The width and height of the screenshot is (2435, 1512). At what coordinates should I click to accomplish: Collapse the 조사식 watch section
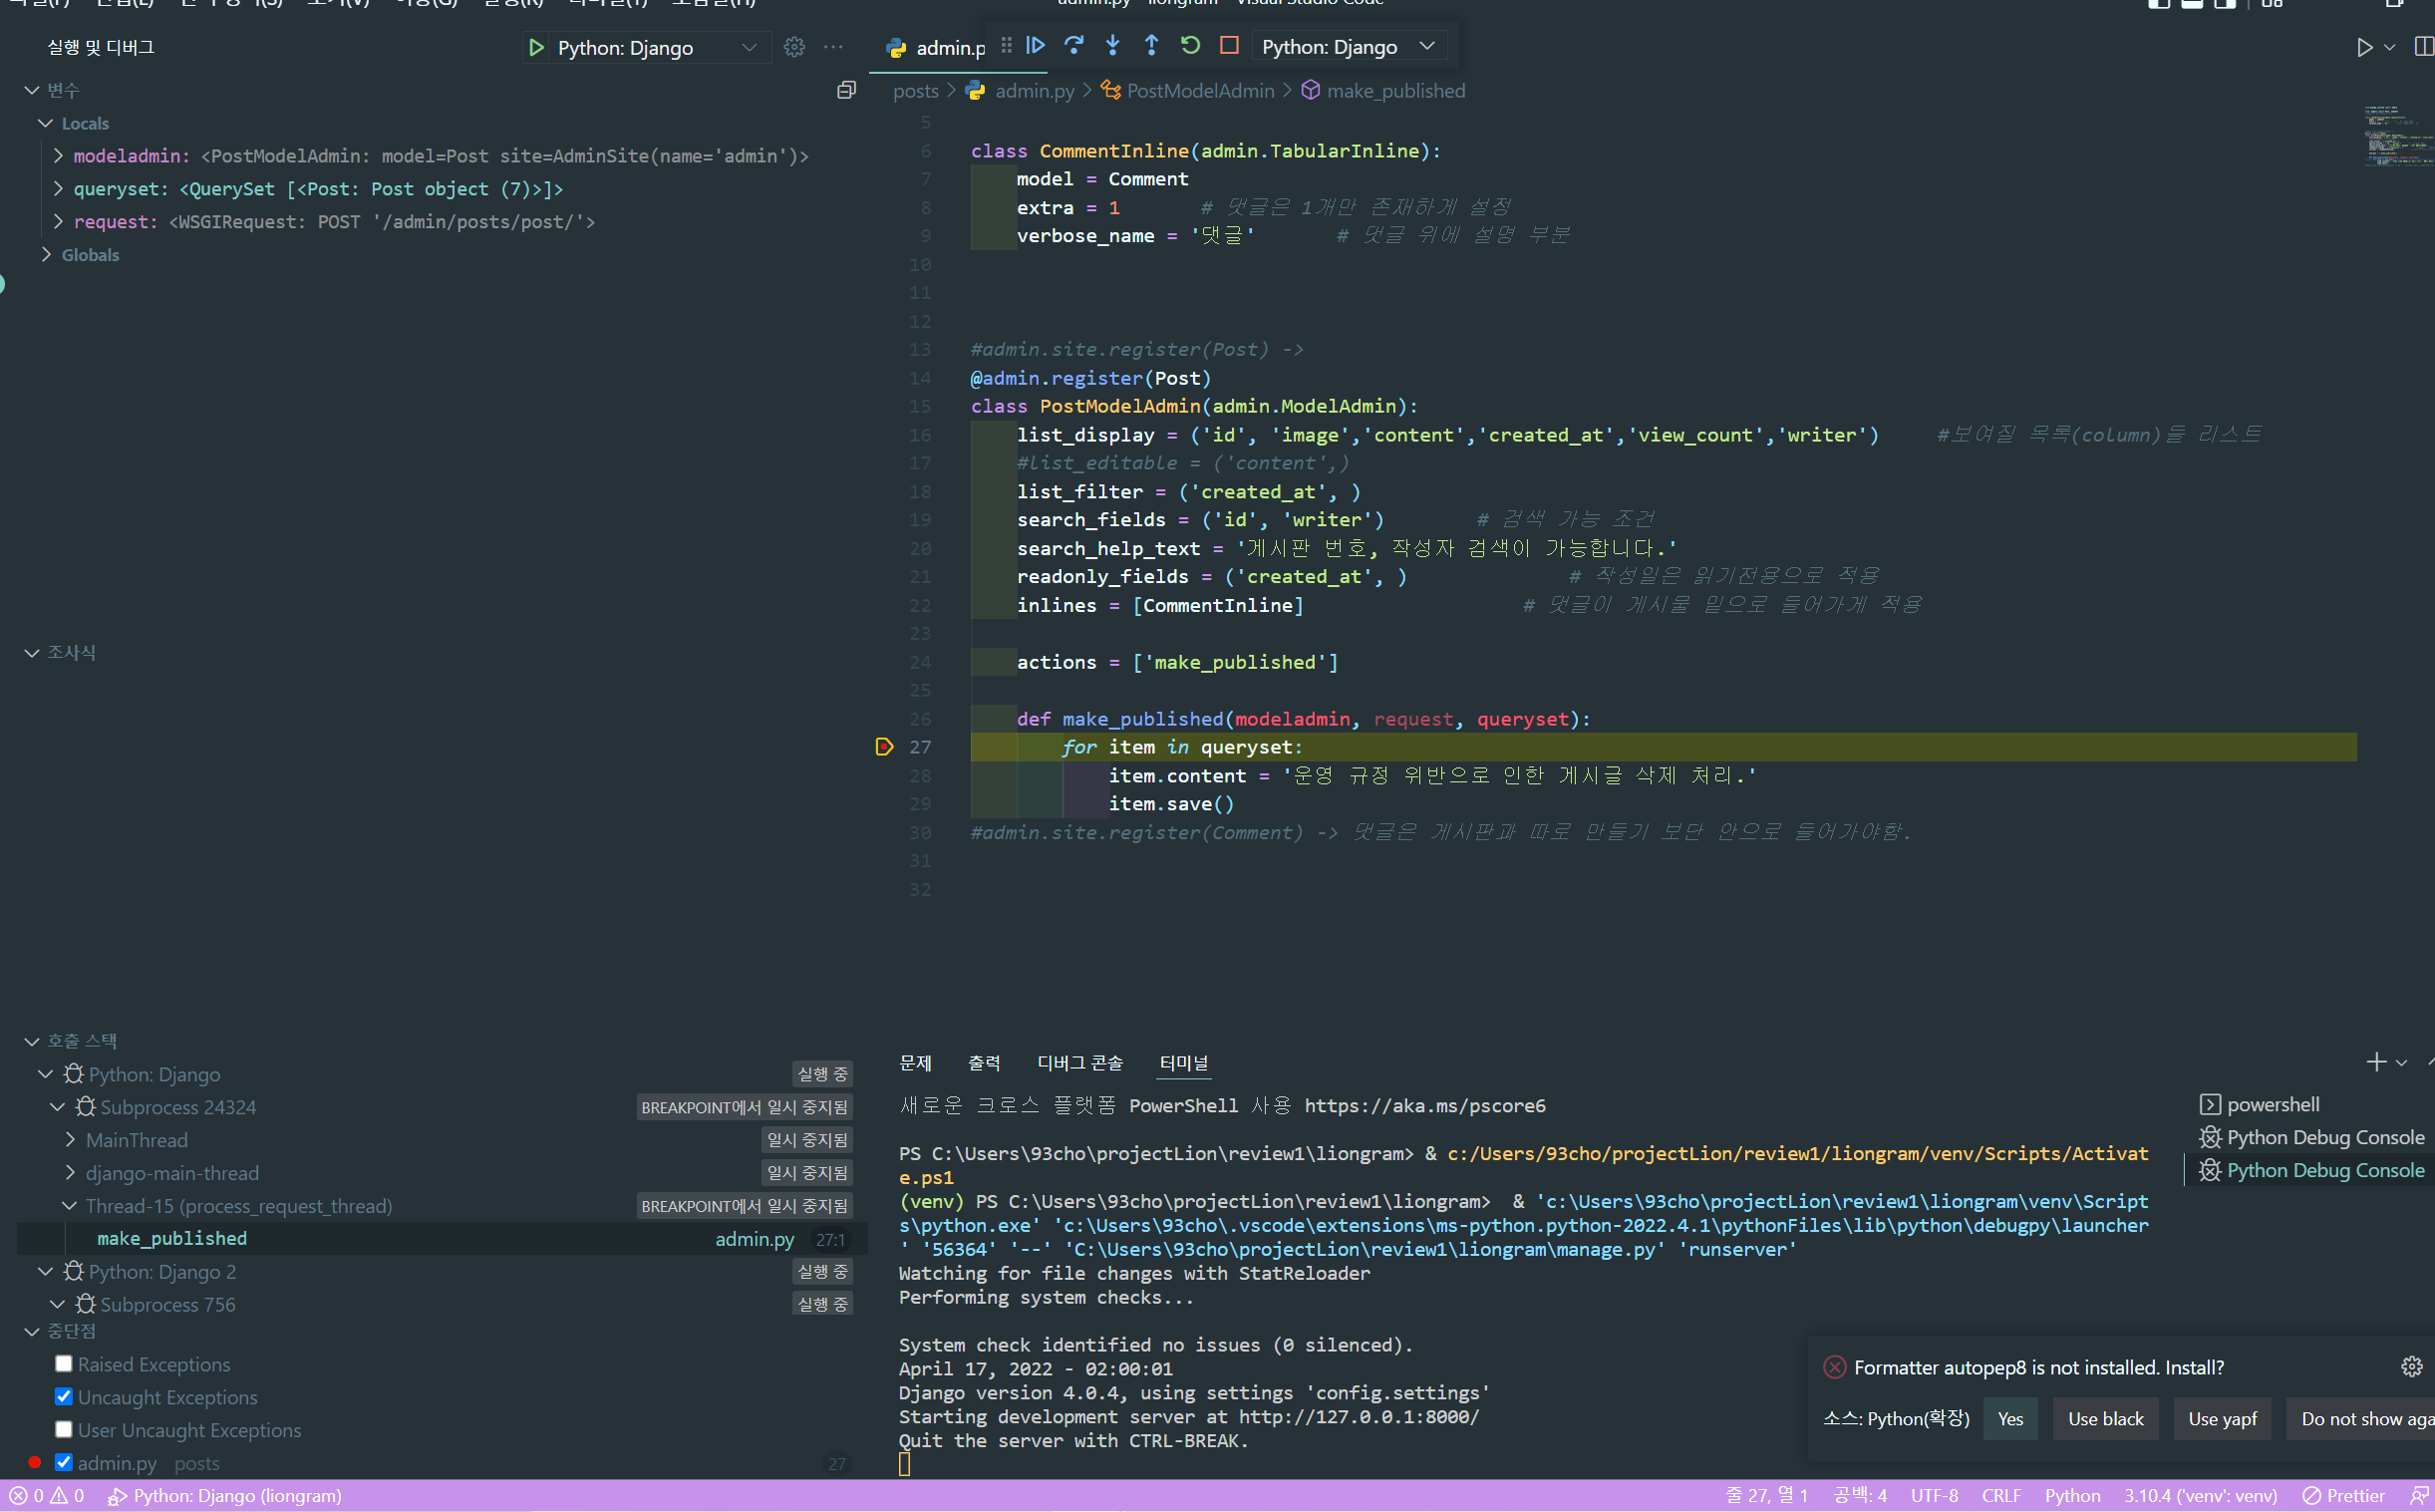click(x=32, y=653)
